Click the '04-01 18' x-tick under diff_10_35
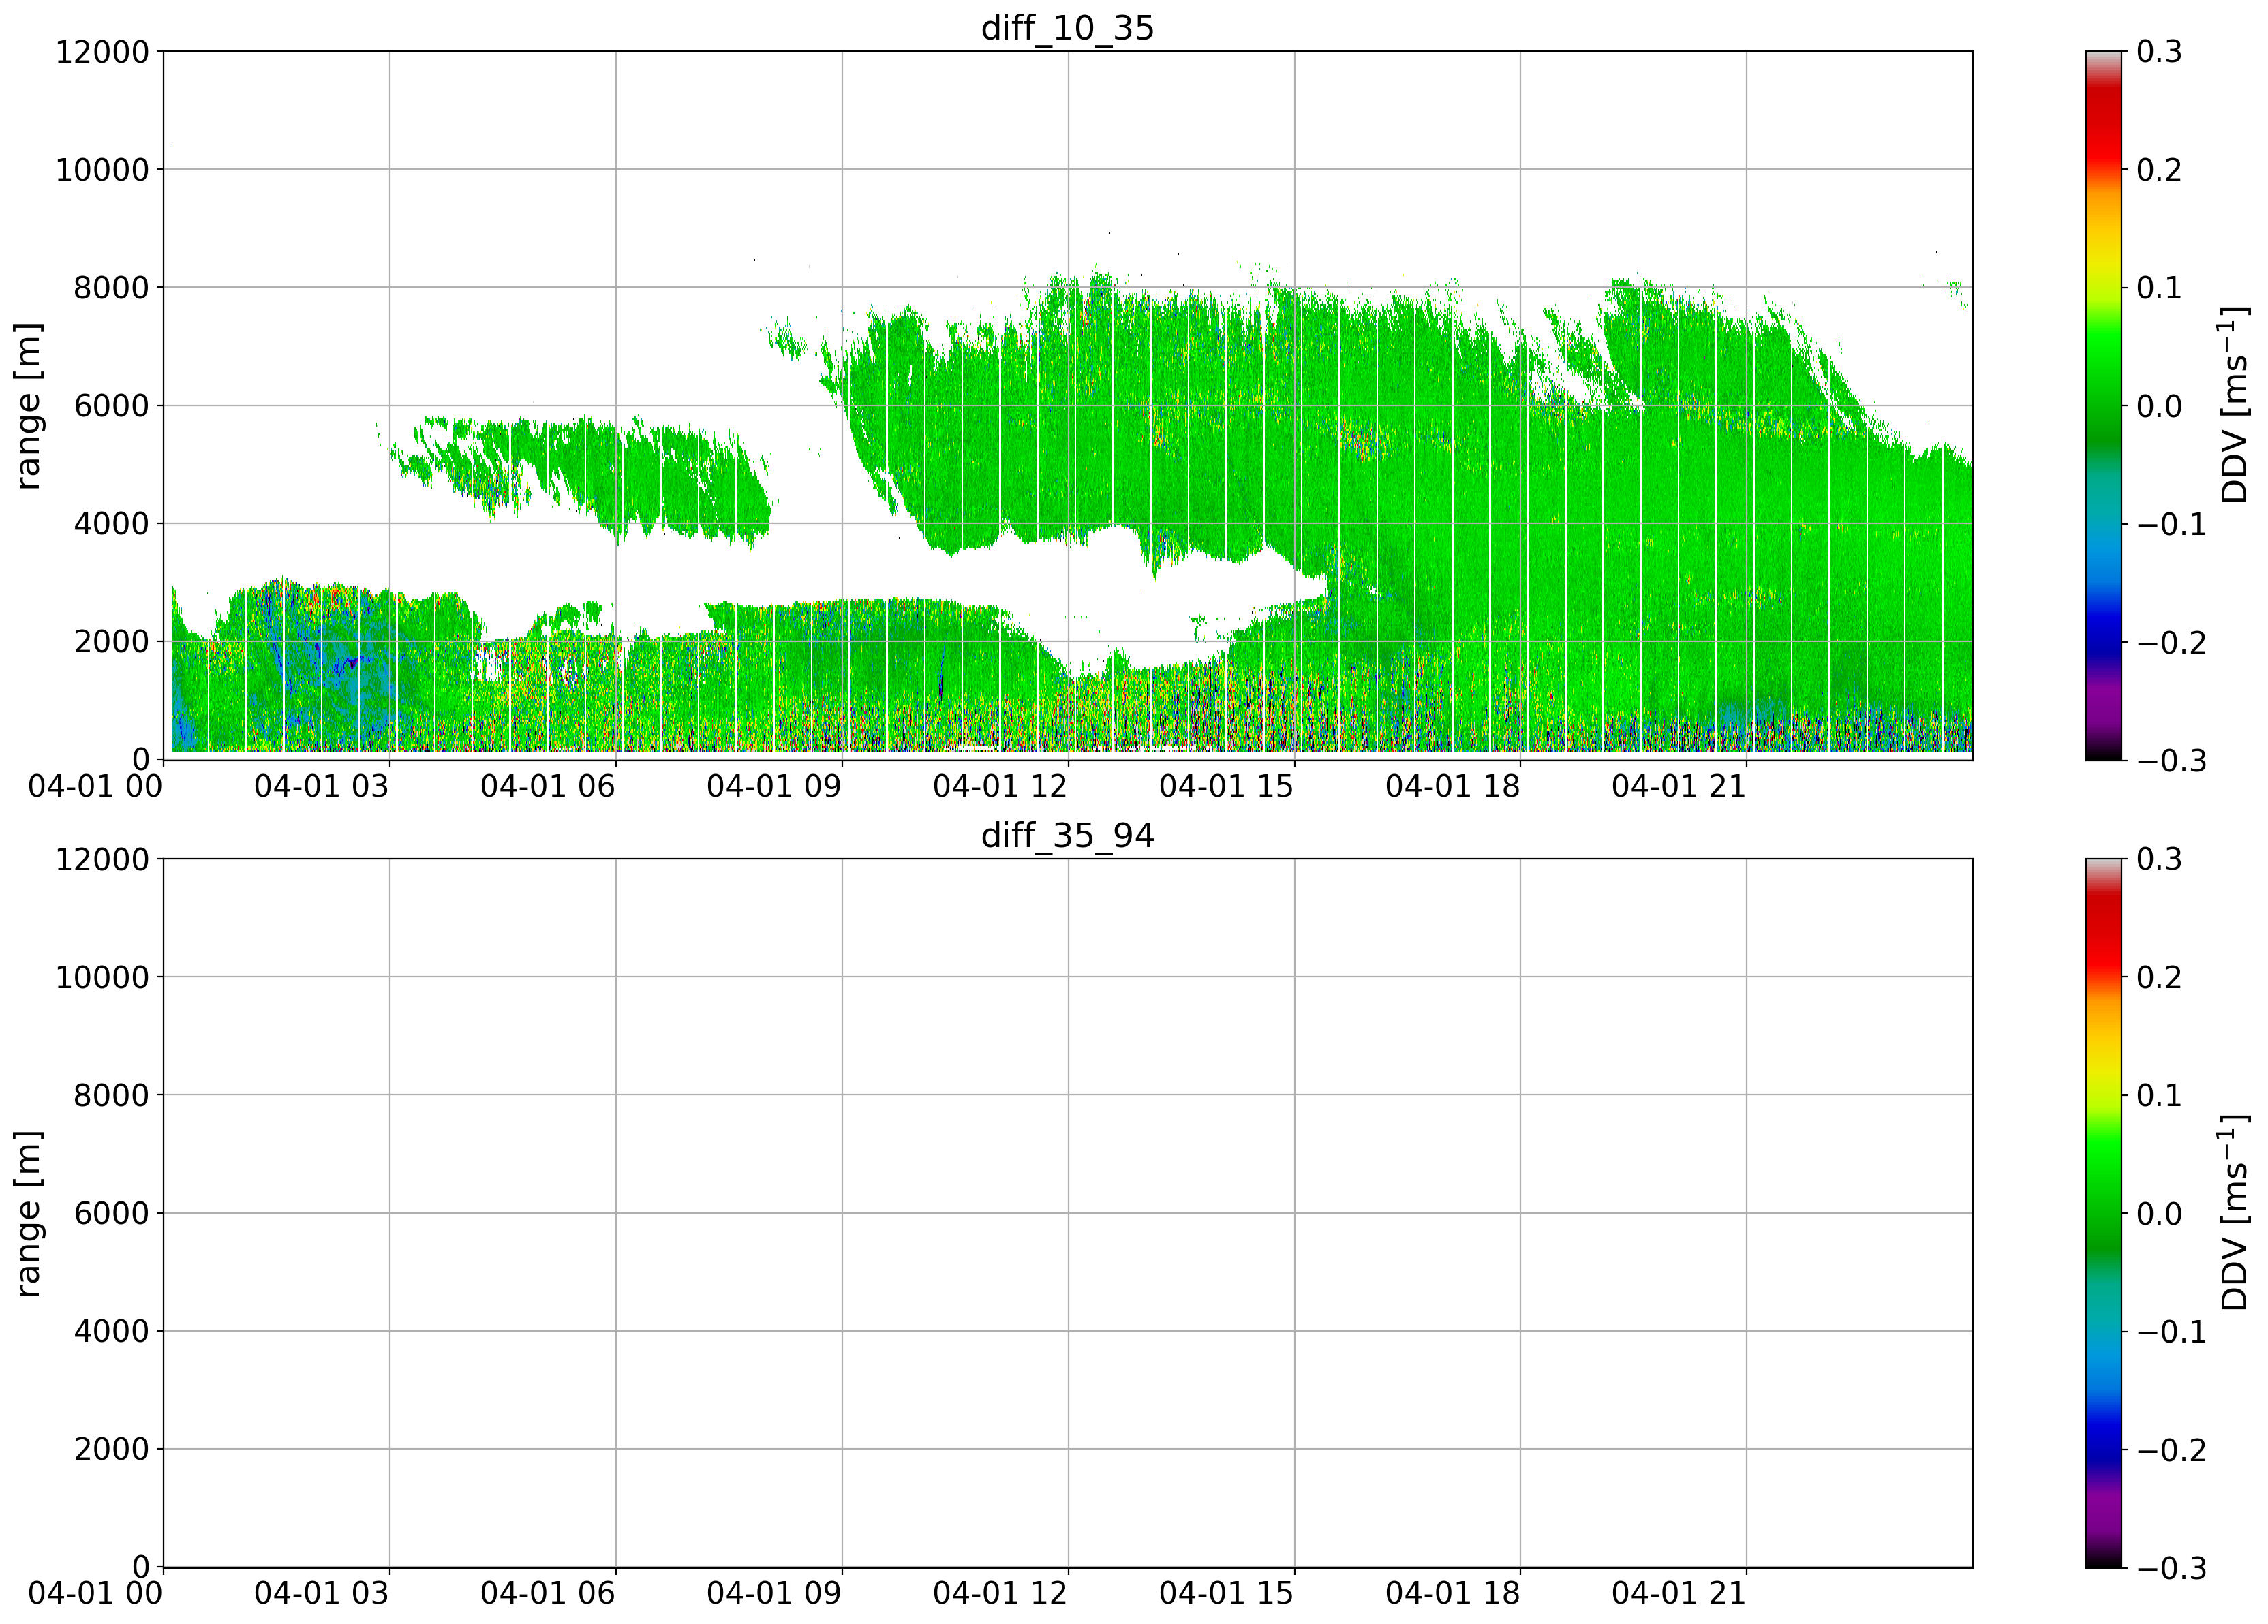 coord(1452,786)
